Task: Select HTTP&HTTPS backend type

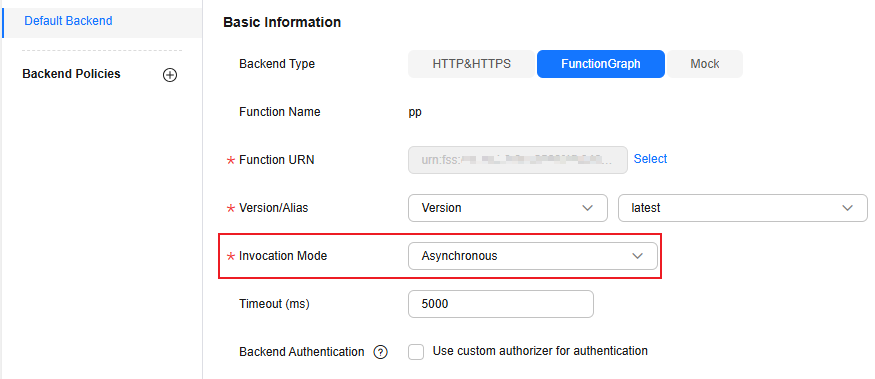Action: 472,64
